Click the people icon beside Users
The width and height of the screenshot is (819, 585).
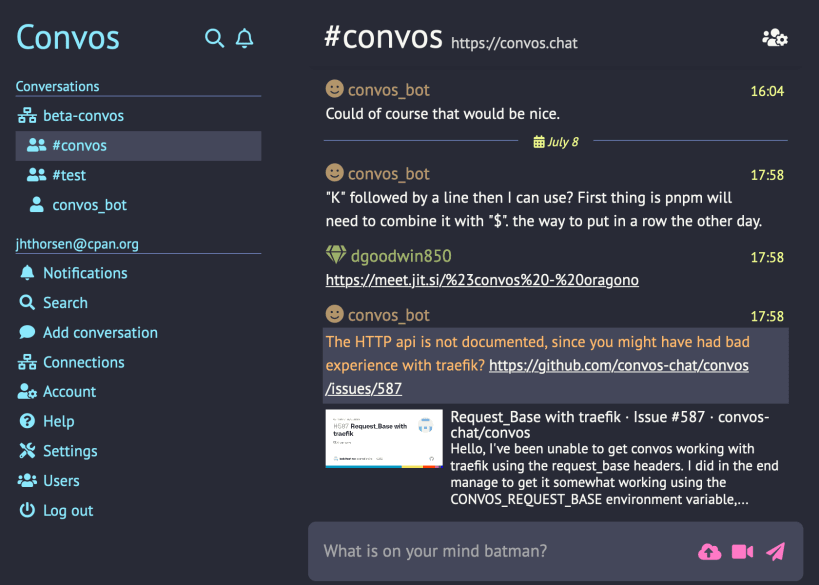click(27, 481)
